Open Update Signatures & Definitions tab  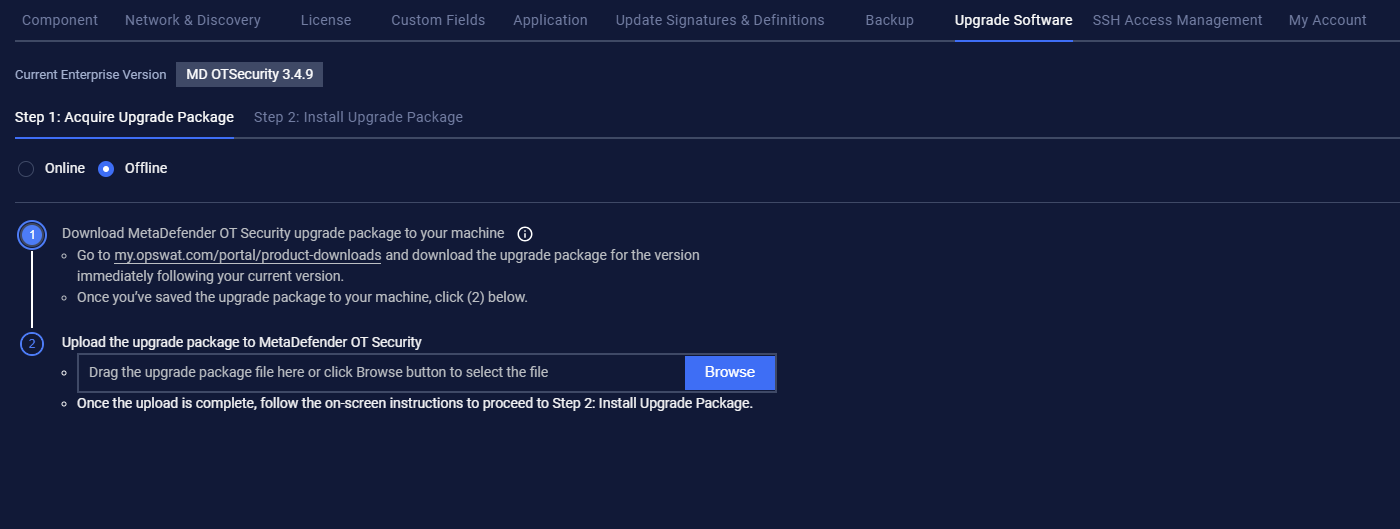tap(720, 20)
